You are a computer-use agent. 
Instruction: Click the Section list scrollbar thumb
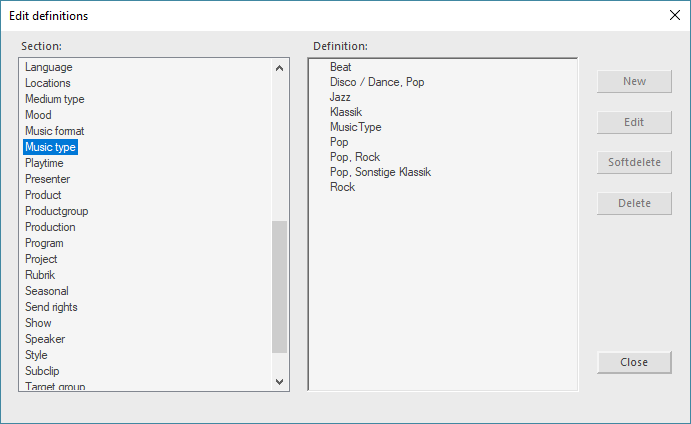click(x=279, y=286)
